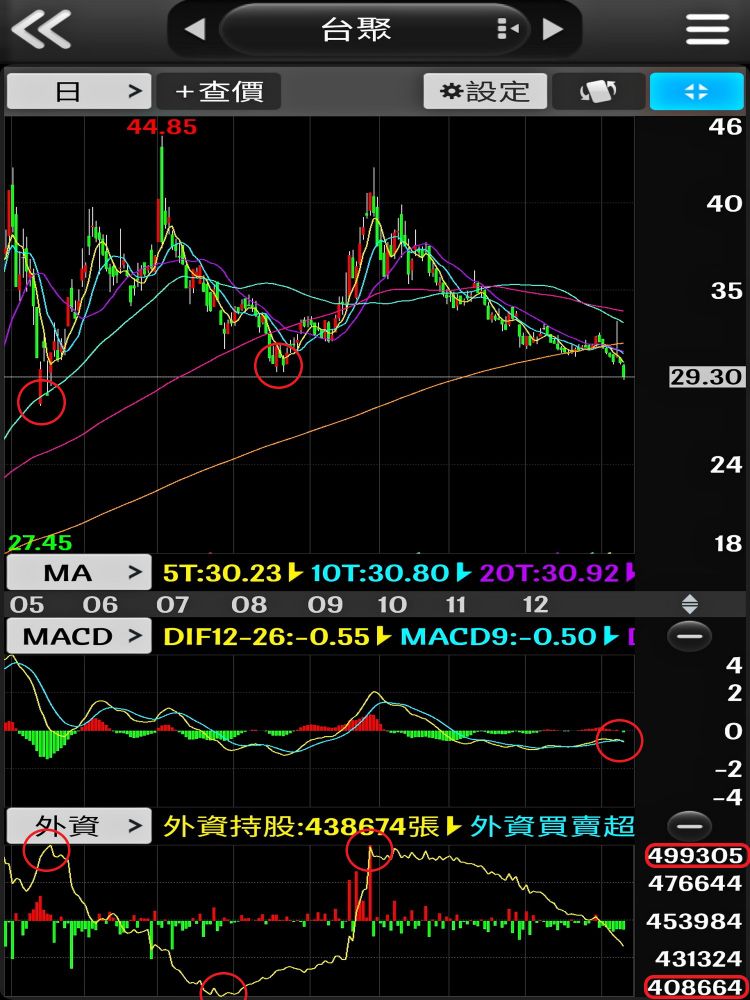The width and height of the screenshot is (750, 1000).
Task: Open the 日 period dropdown
Action: point(79,92)
